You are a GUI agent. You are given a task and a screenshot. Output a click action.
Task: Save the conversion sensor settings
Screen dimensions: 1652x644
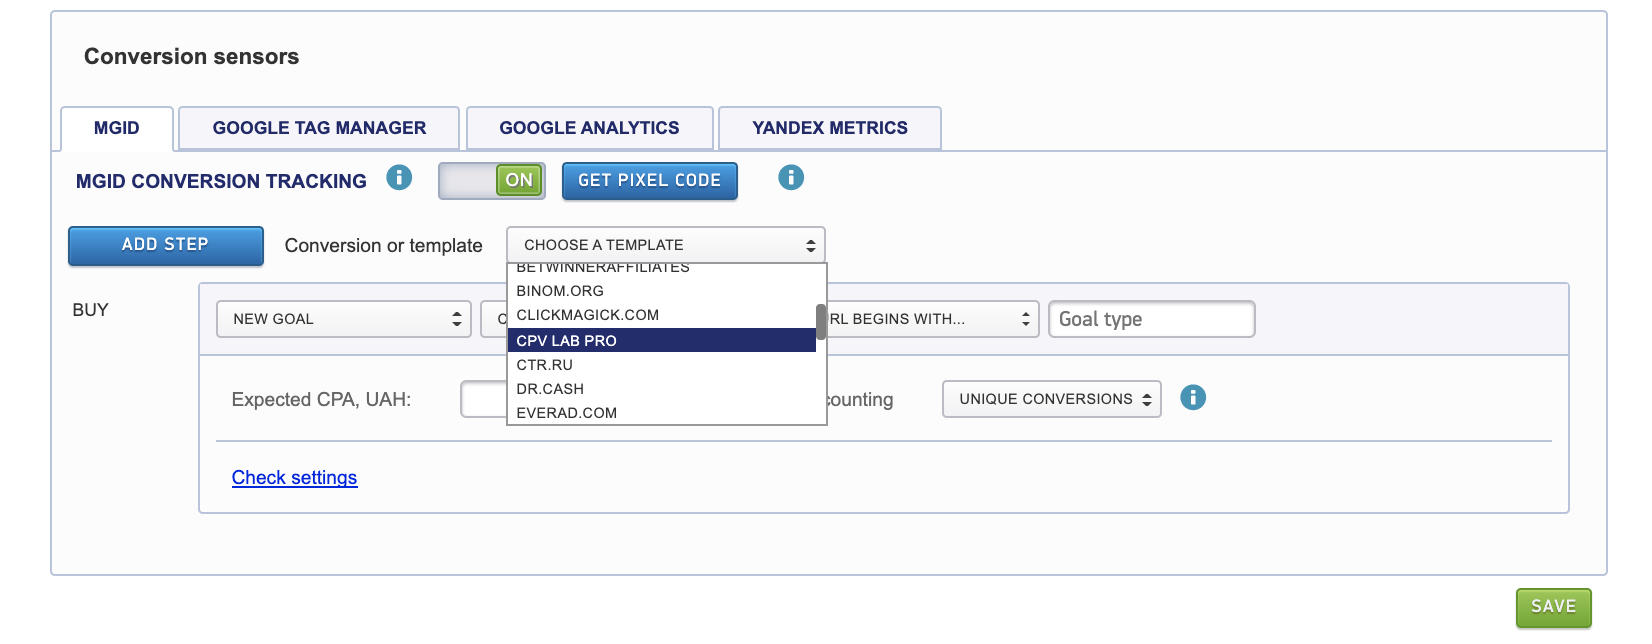click(x=1552, y=607)
